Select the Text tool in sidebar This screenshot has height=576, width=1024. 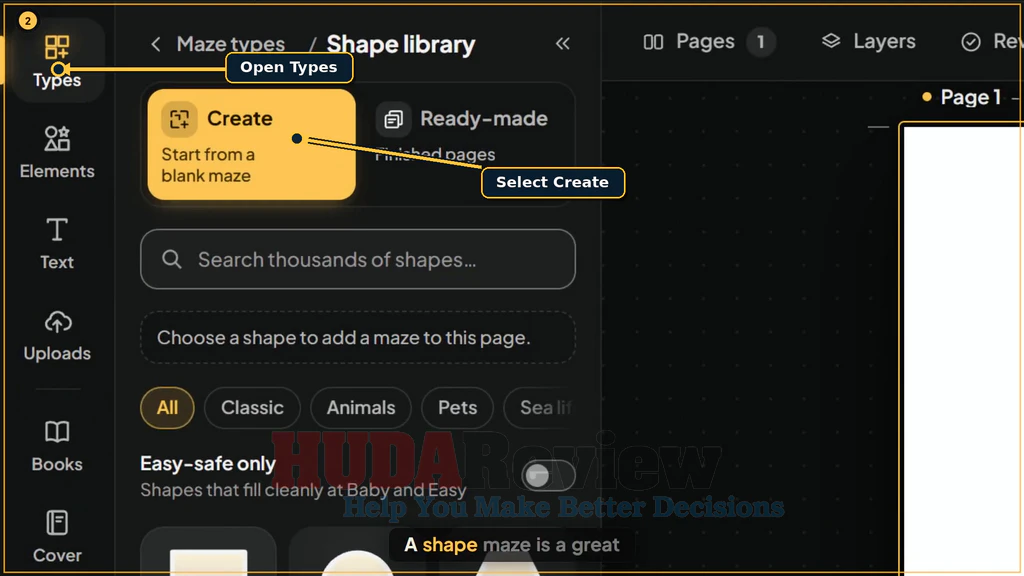57,243
